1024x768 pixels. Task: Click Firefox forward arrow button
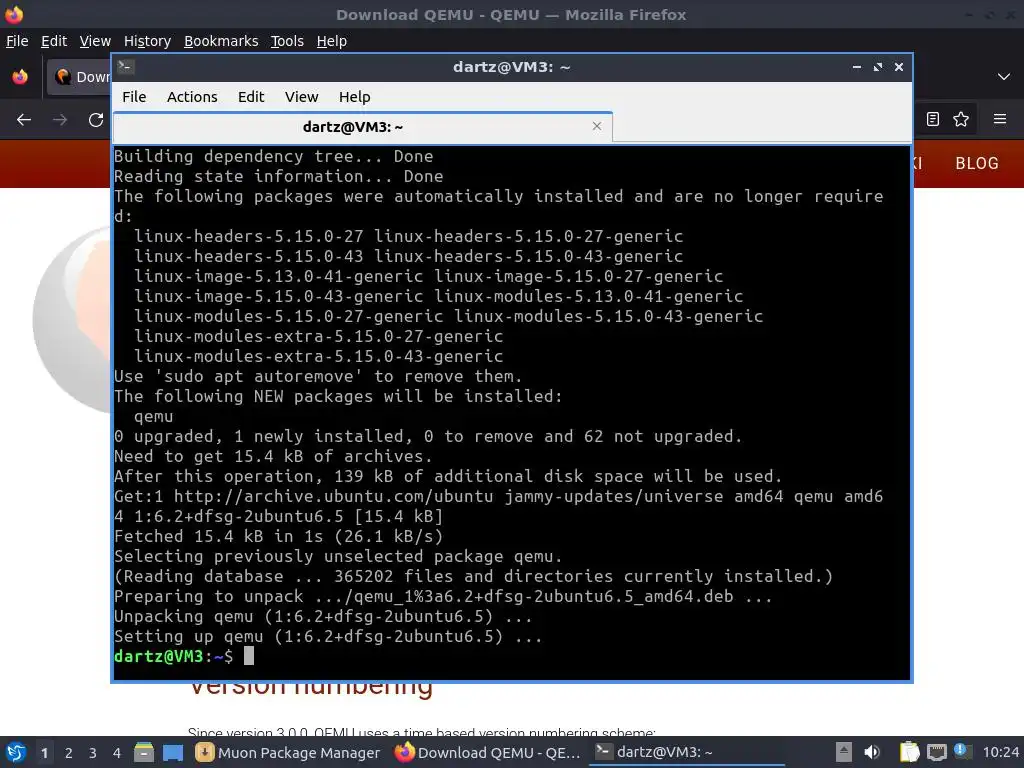(60, 120)
